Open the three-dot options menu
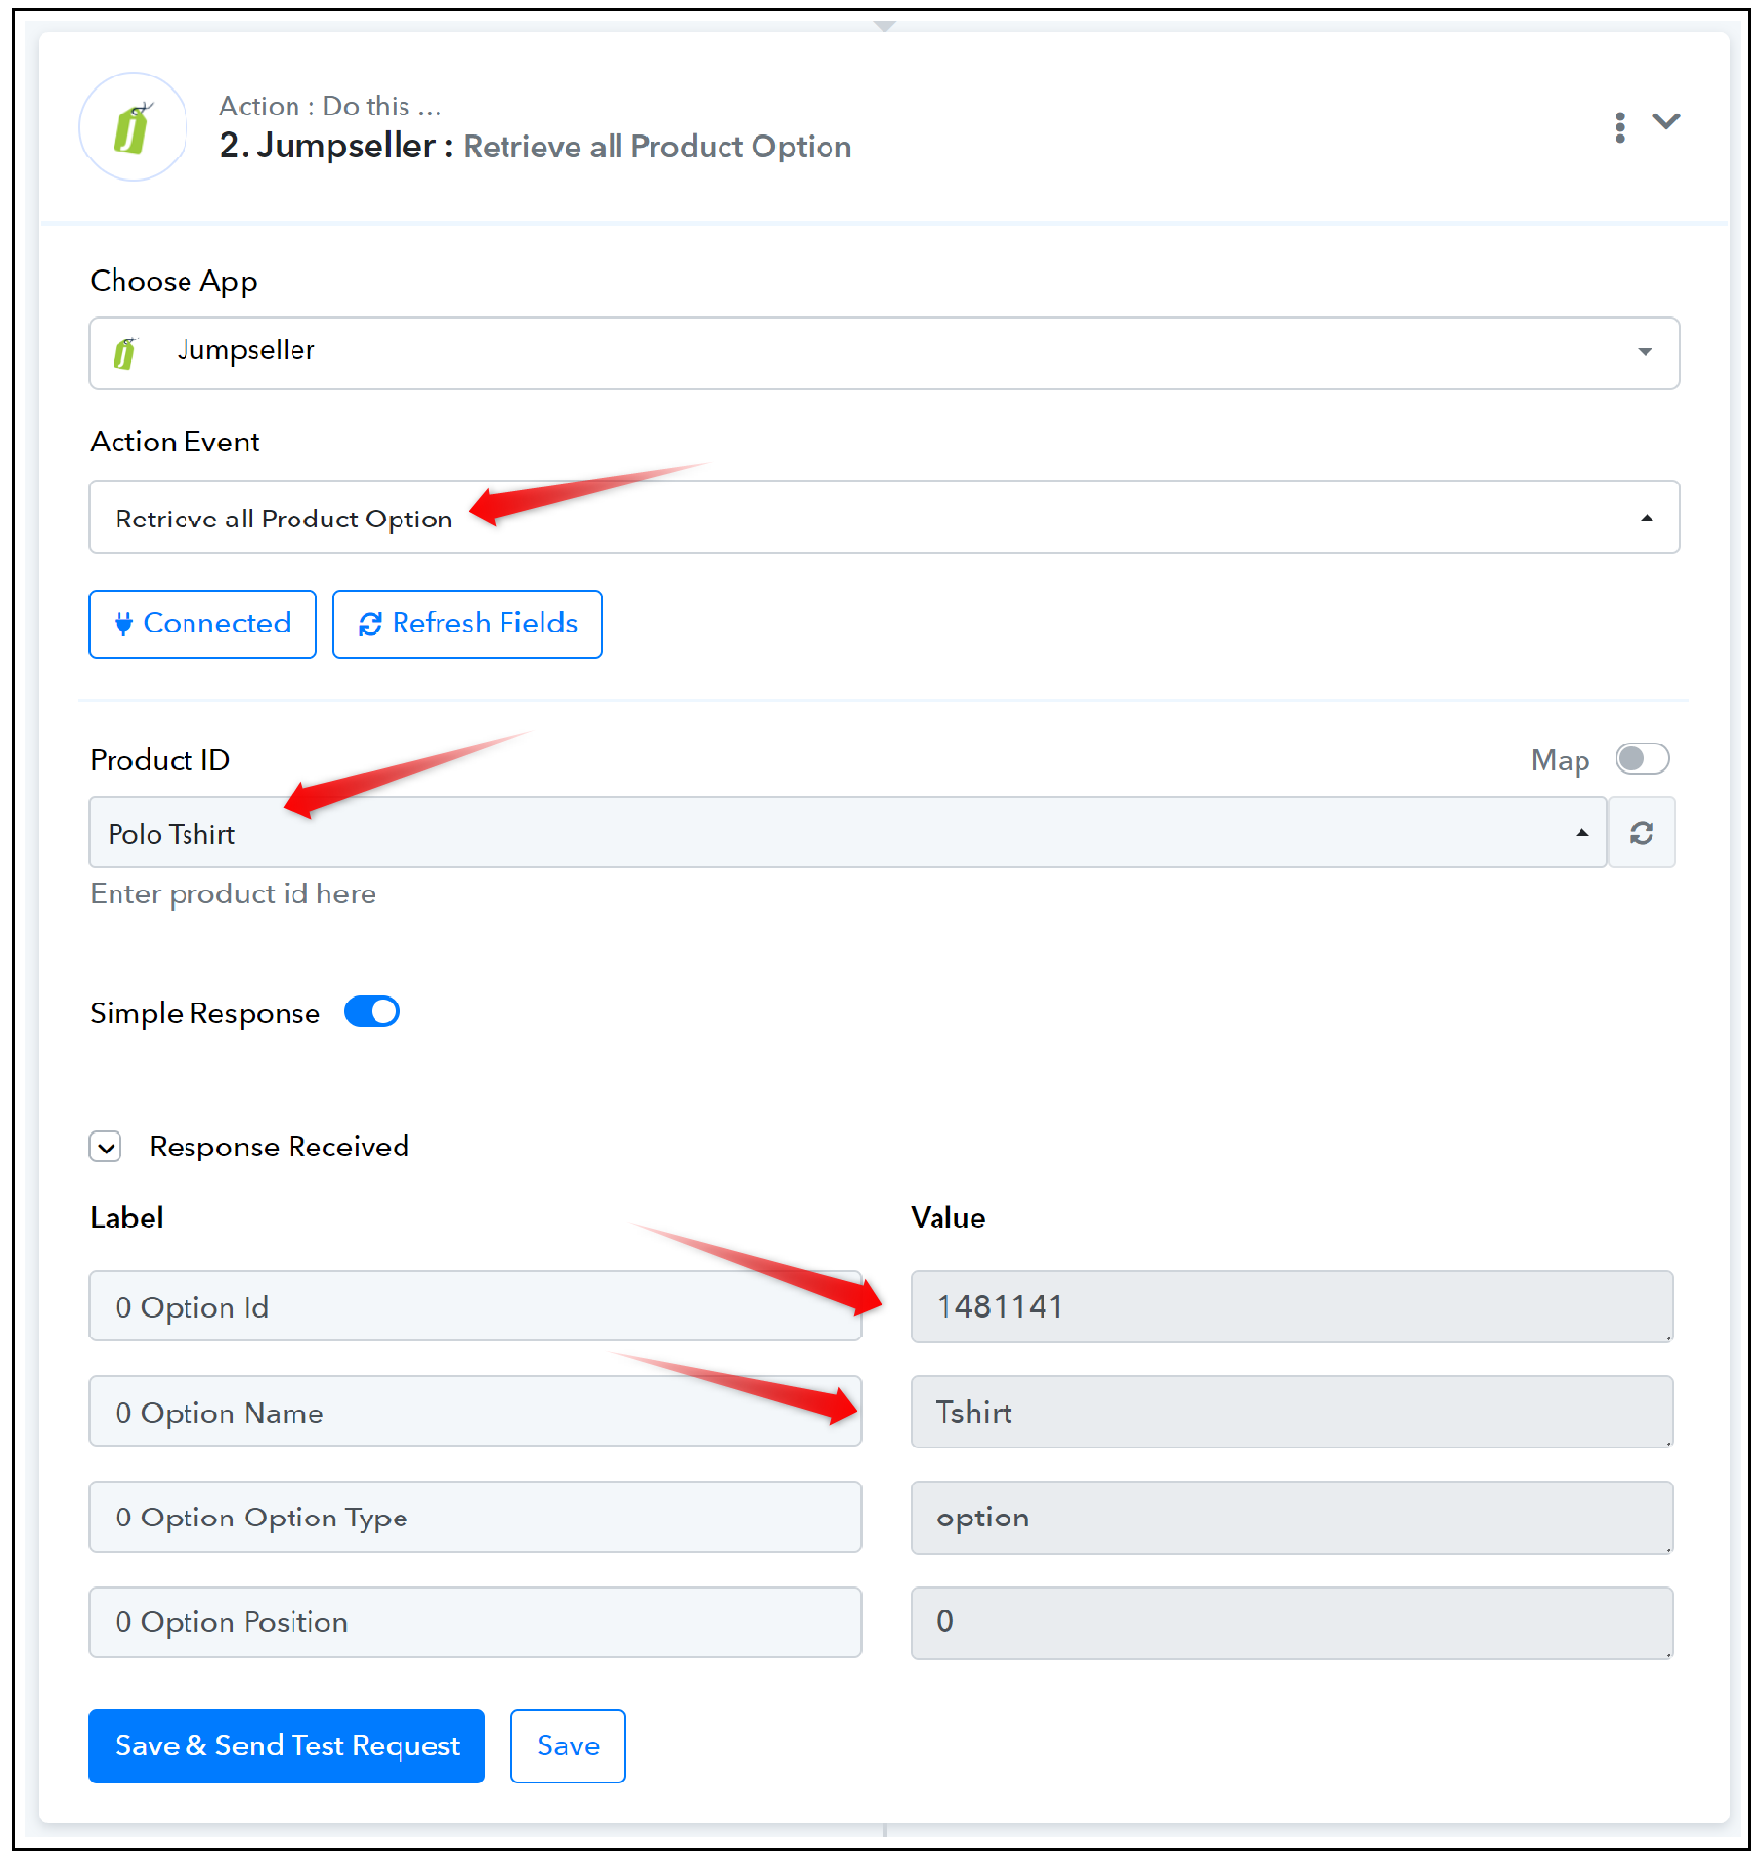Image resolution: width=1763 pixels, height=1865 pixels. pos(1619,127)
